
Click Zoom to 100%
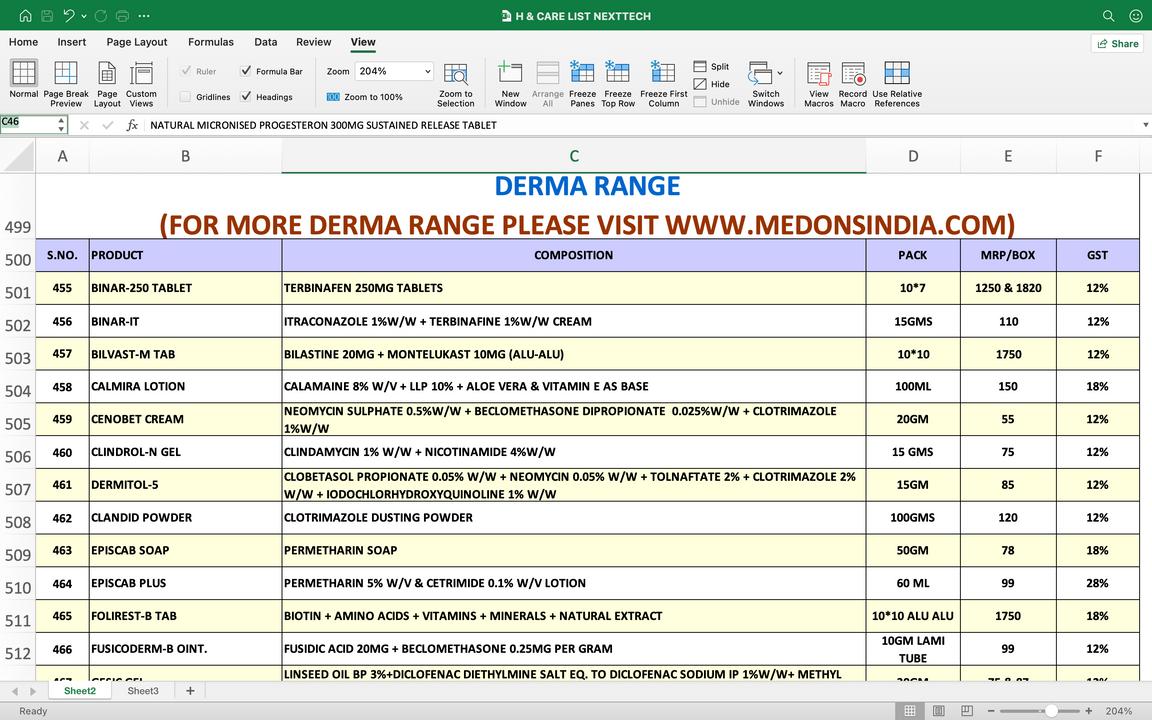click(364, 97)
